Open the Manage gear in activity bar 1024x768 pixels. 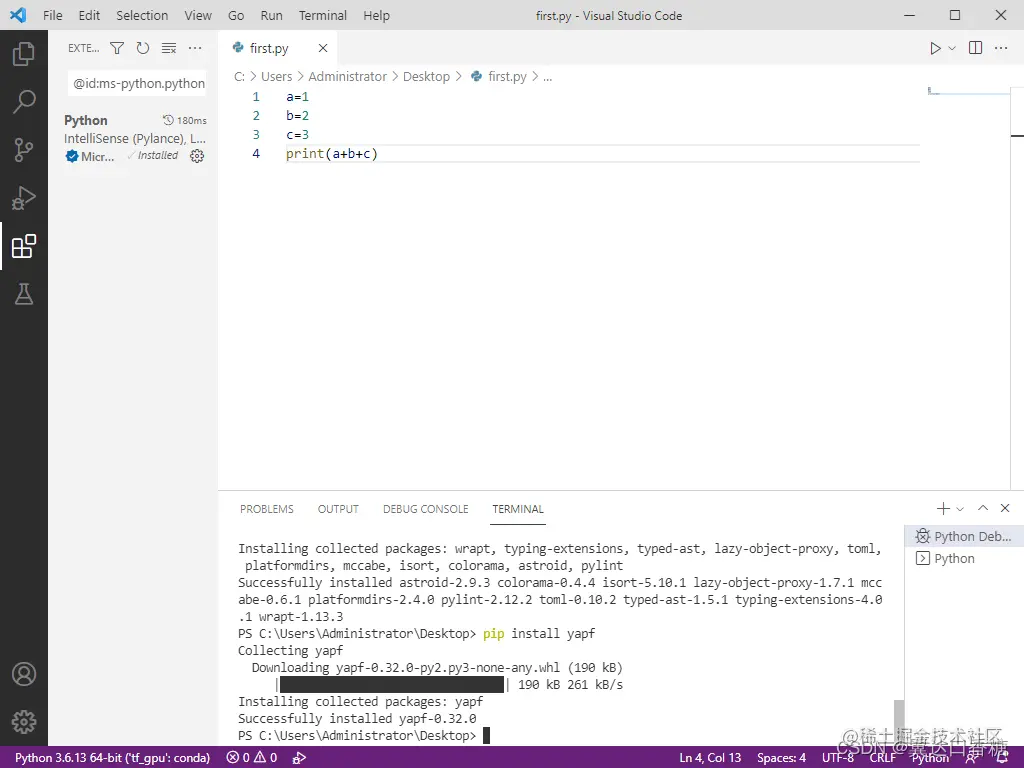pyautogui.click(x=24, y=722)
